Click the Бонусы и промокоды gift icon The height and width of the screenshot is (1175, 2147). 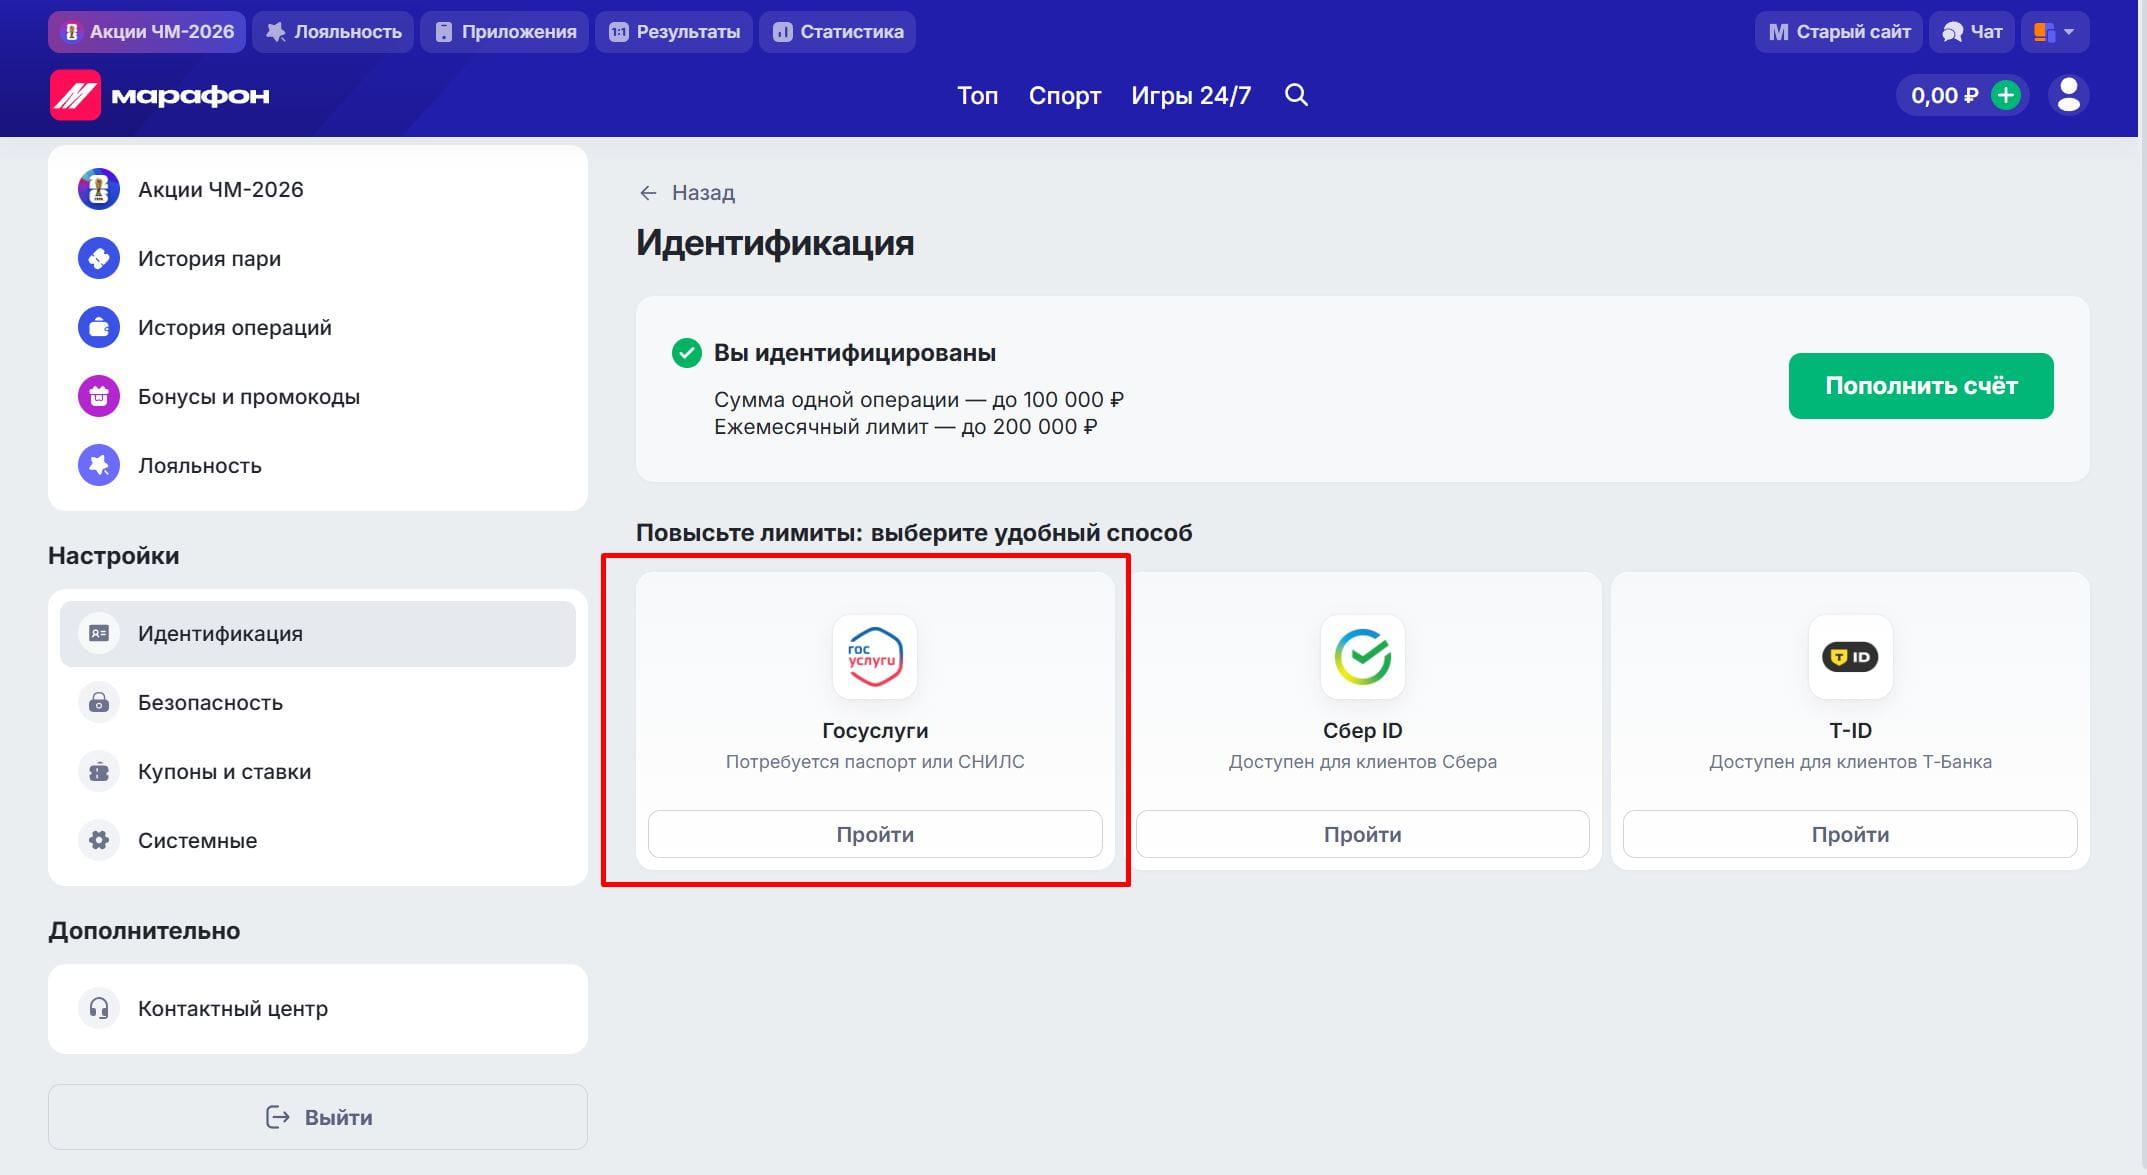click(x=99, y=396)
